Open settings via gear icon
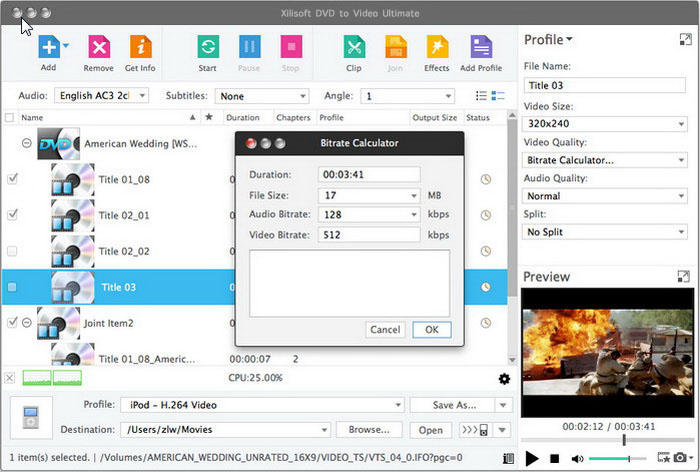 [x=504, y=379]
